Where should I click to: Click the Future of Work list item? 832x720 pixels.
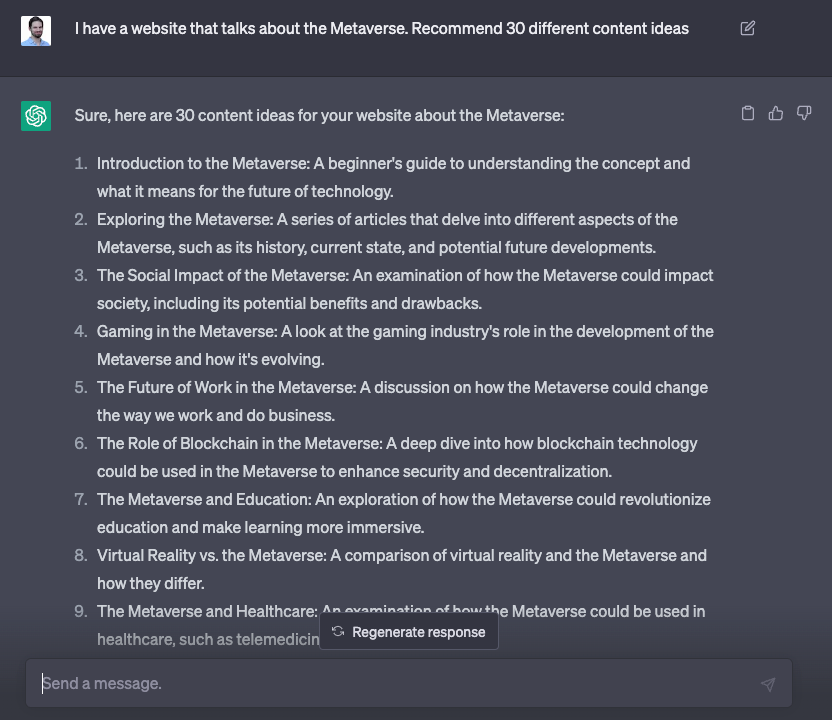coord(402,401)
